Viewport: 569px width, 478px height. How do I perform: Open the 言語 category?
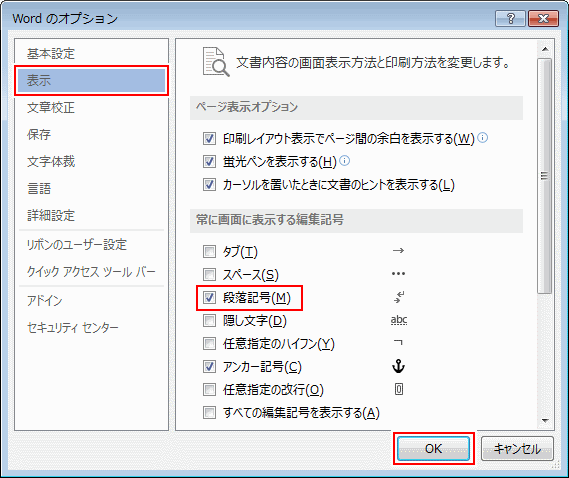91,188
